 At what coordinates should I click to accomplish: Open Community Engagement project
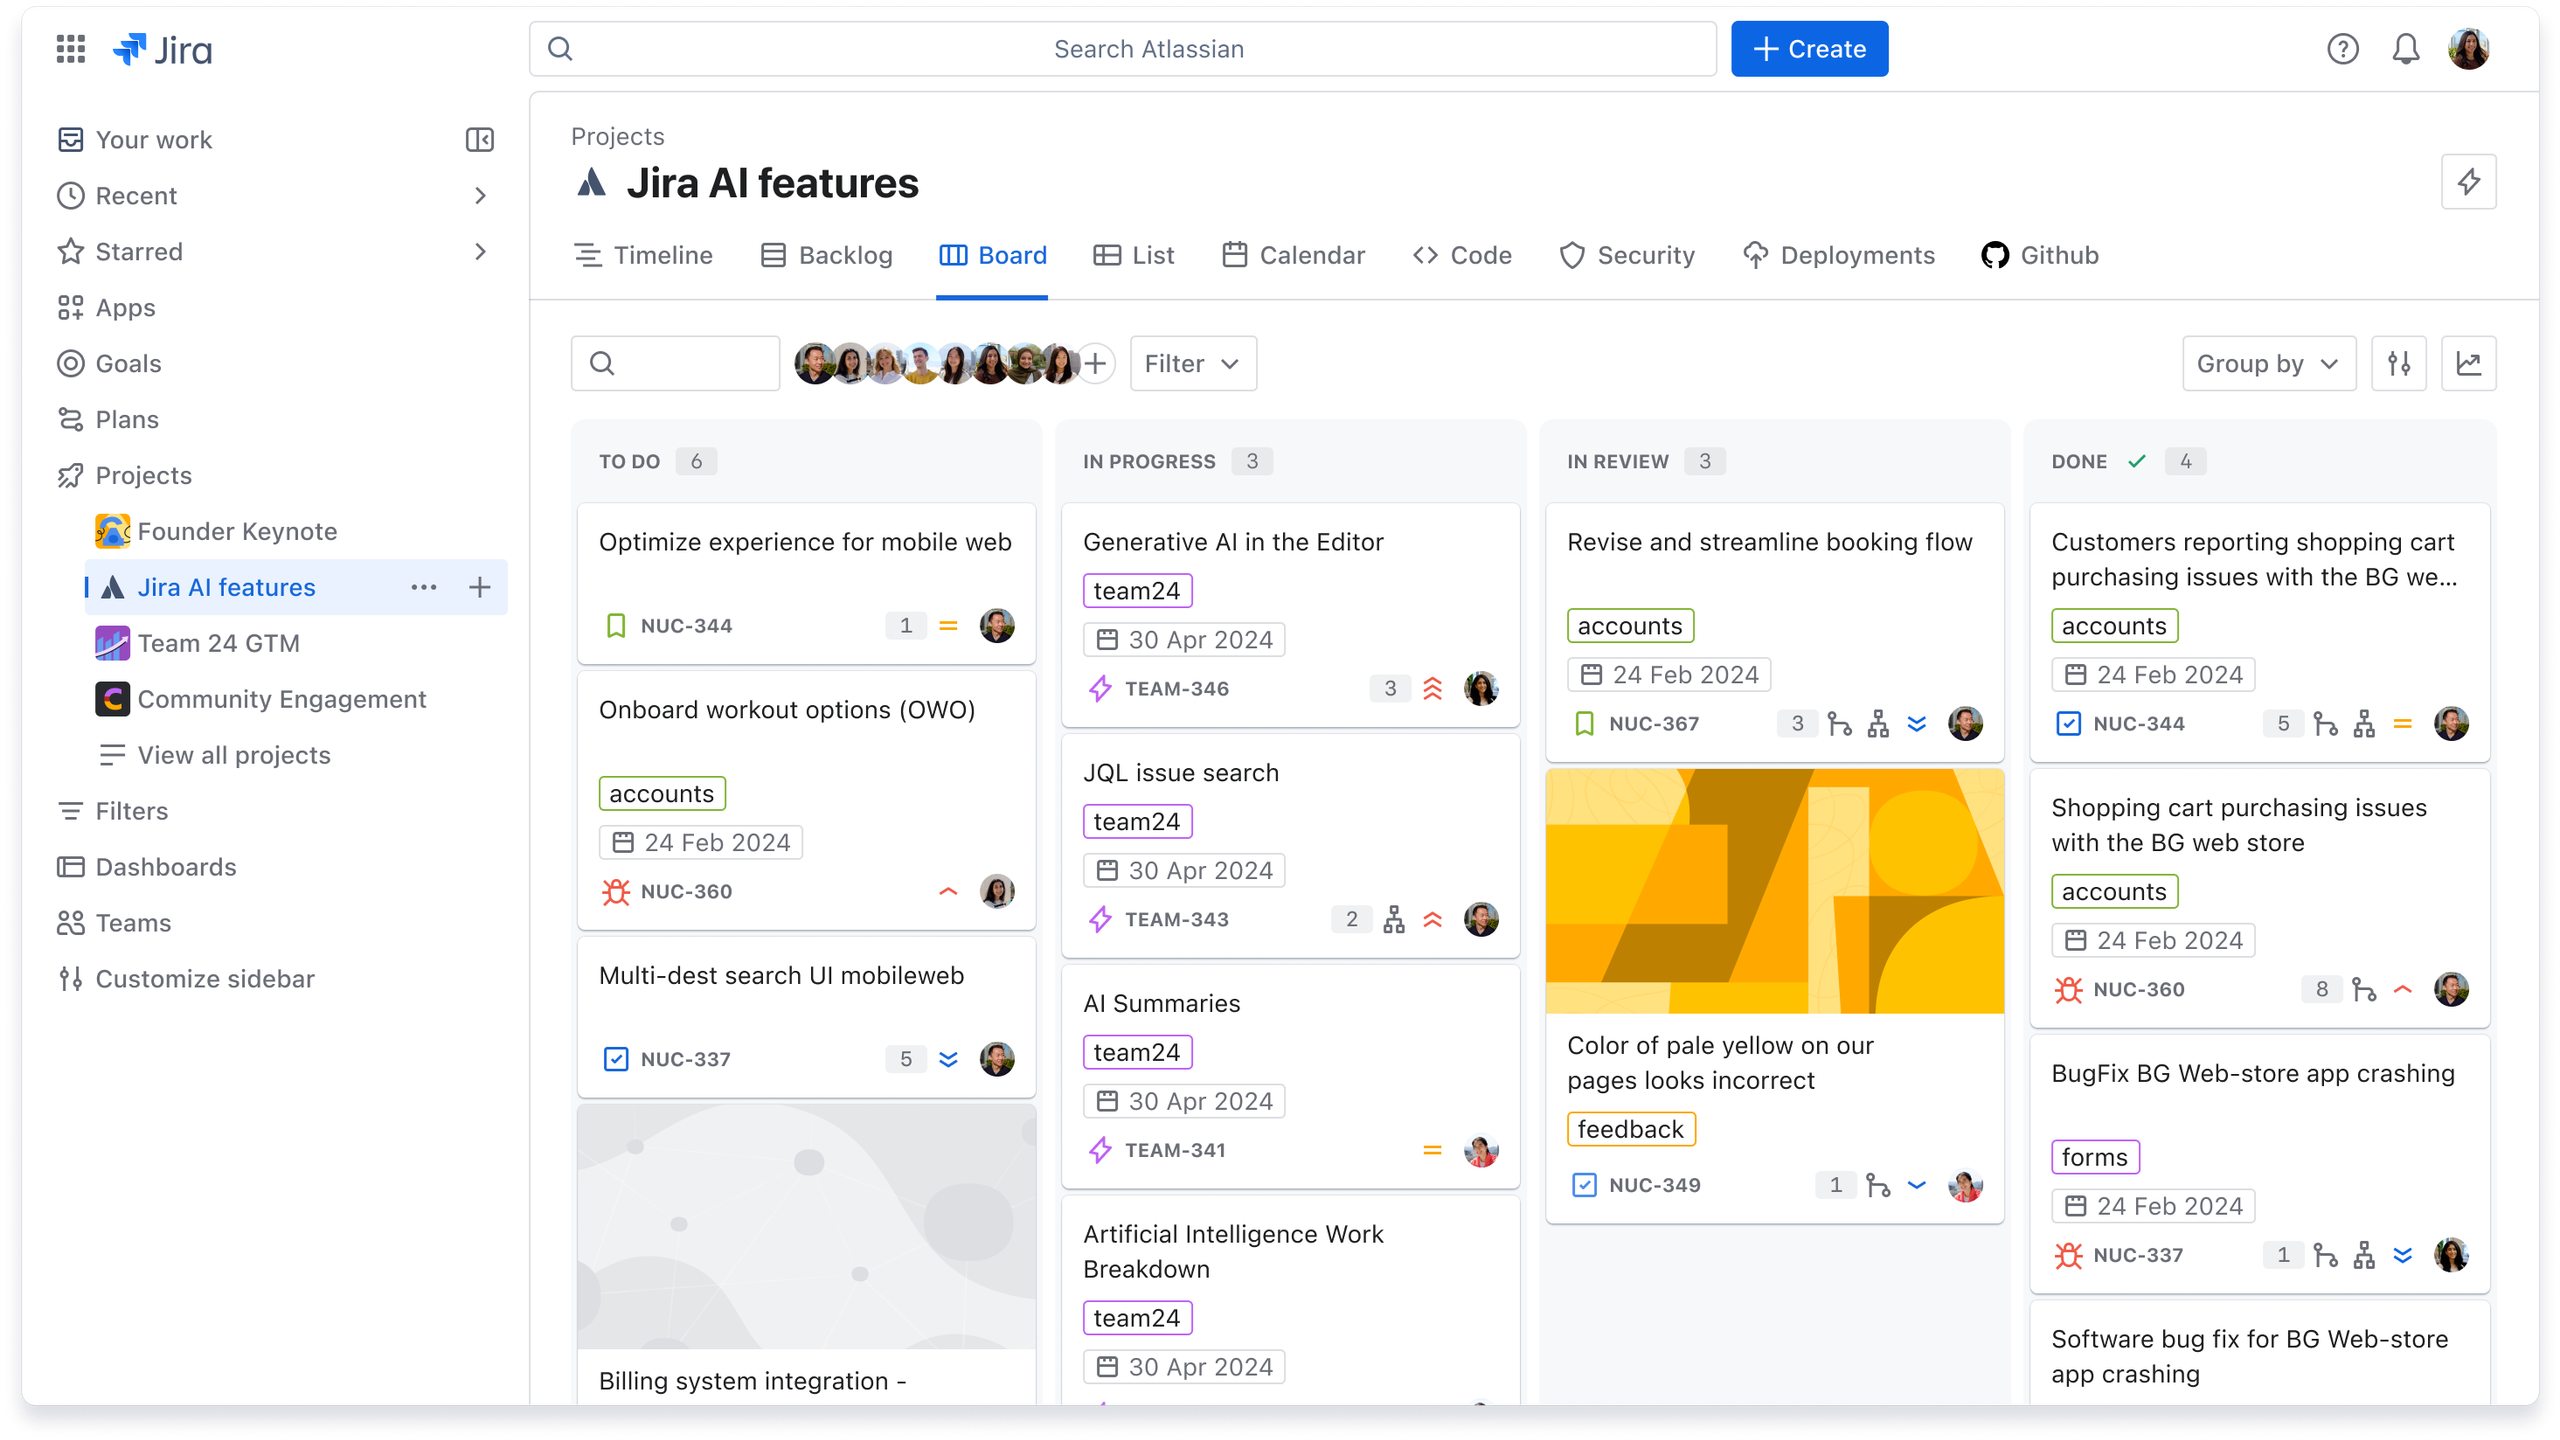[262, 699]
